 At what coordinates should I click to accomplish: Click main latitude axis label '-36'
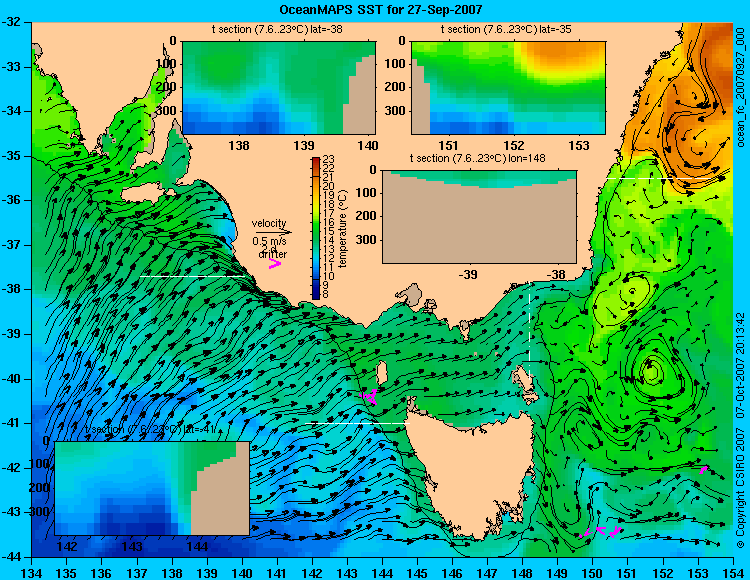pyautogui.click(x=11, y=200)
